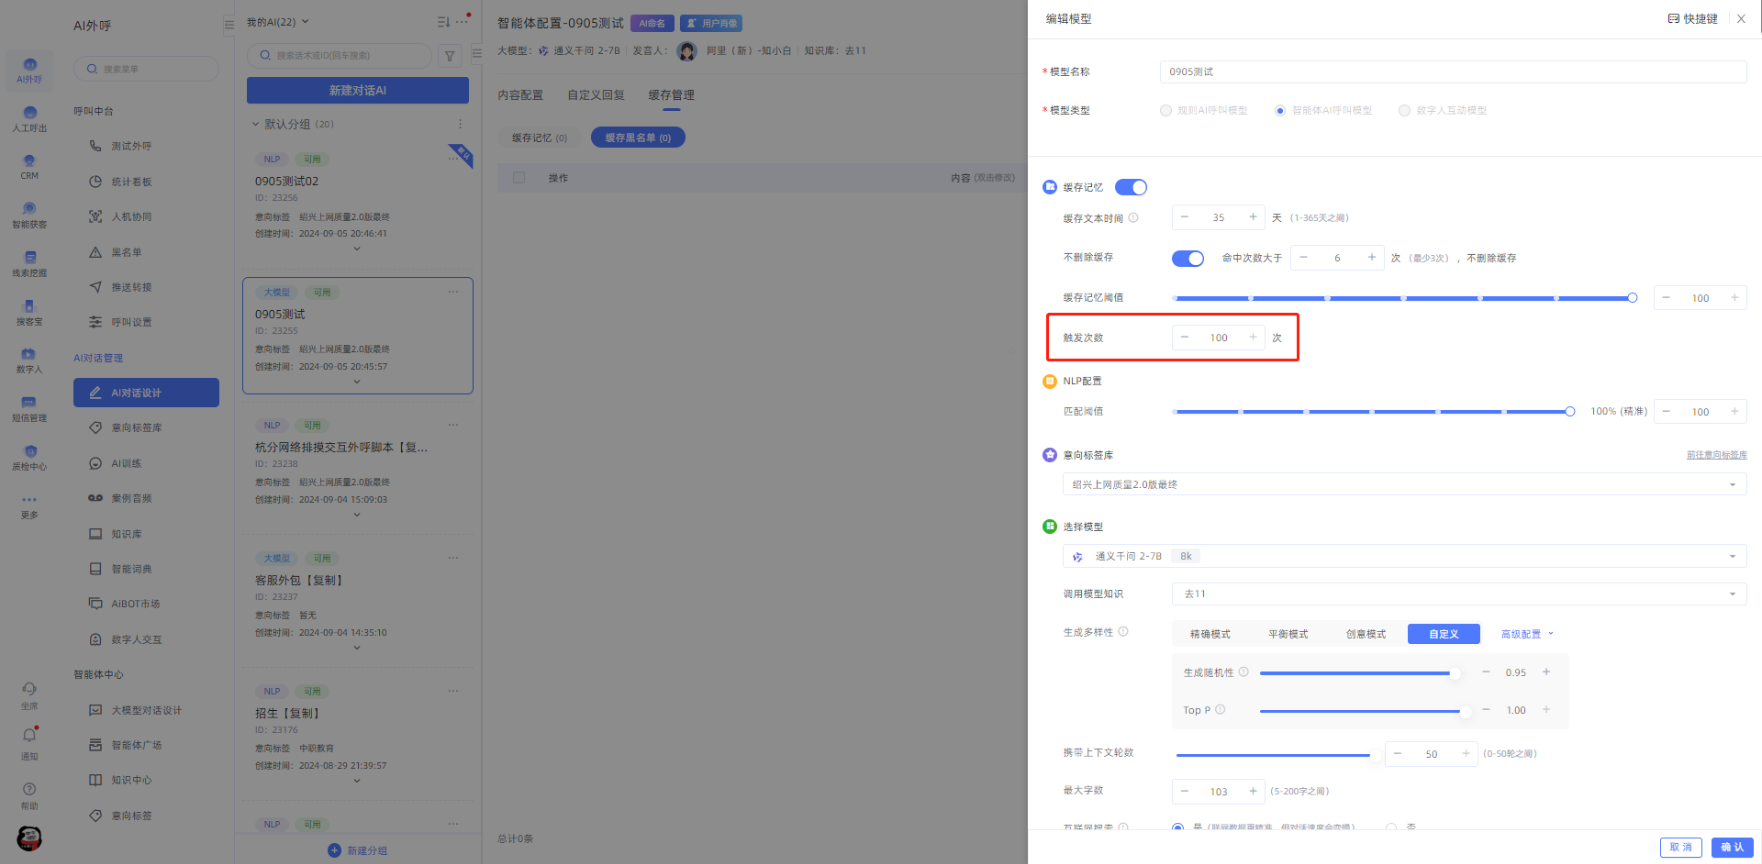Image resolution: width=1762 pixels, height=864 pixels.
Task: Select the 精确模式 tab
Action: click(x=1210, y=634)
